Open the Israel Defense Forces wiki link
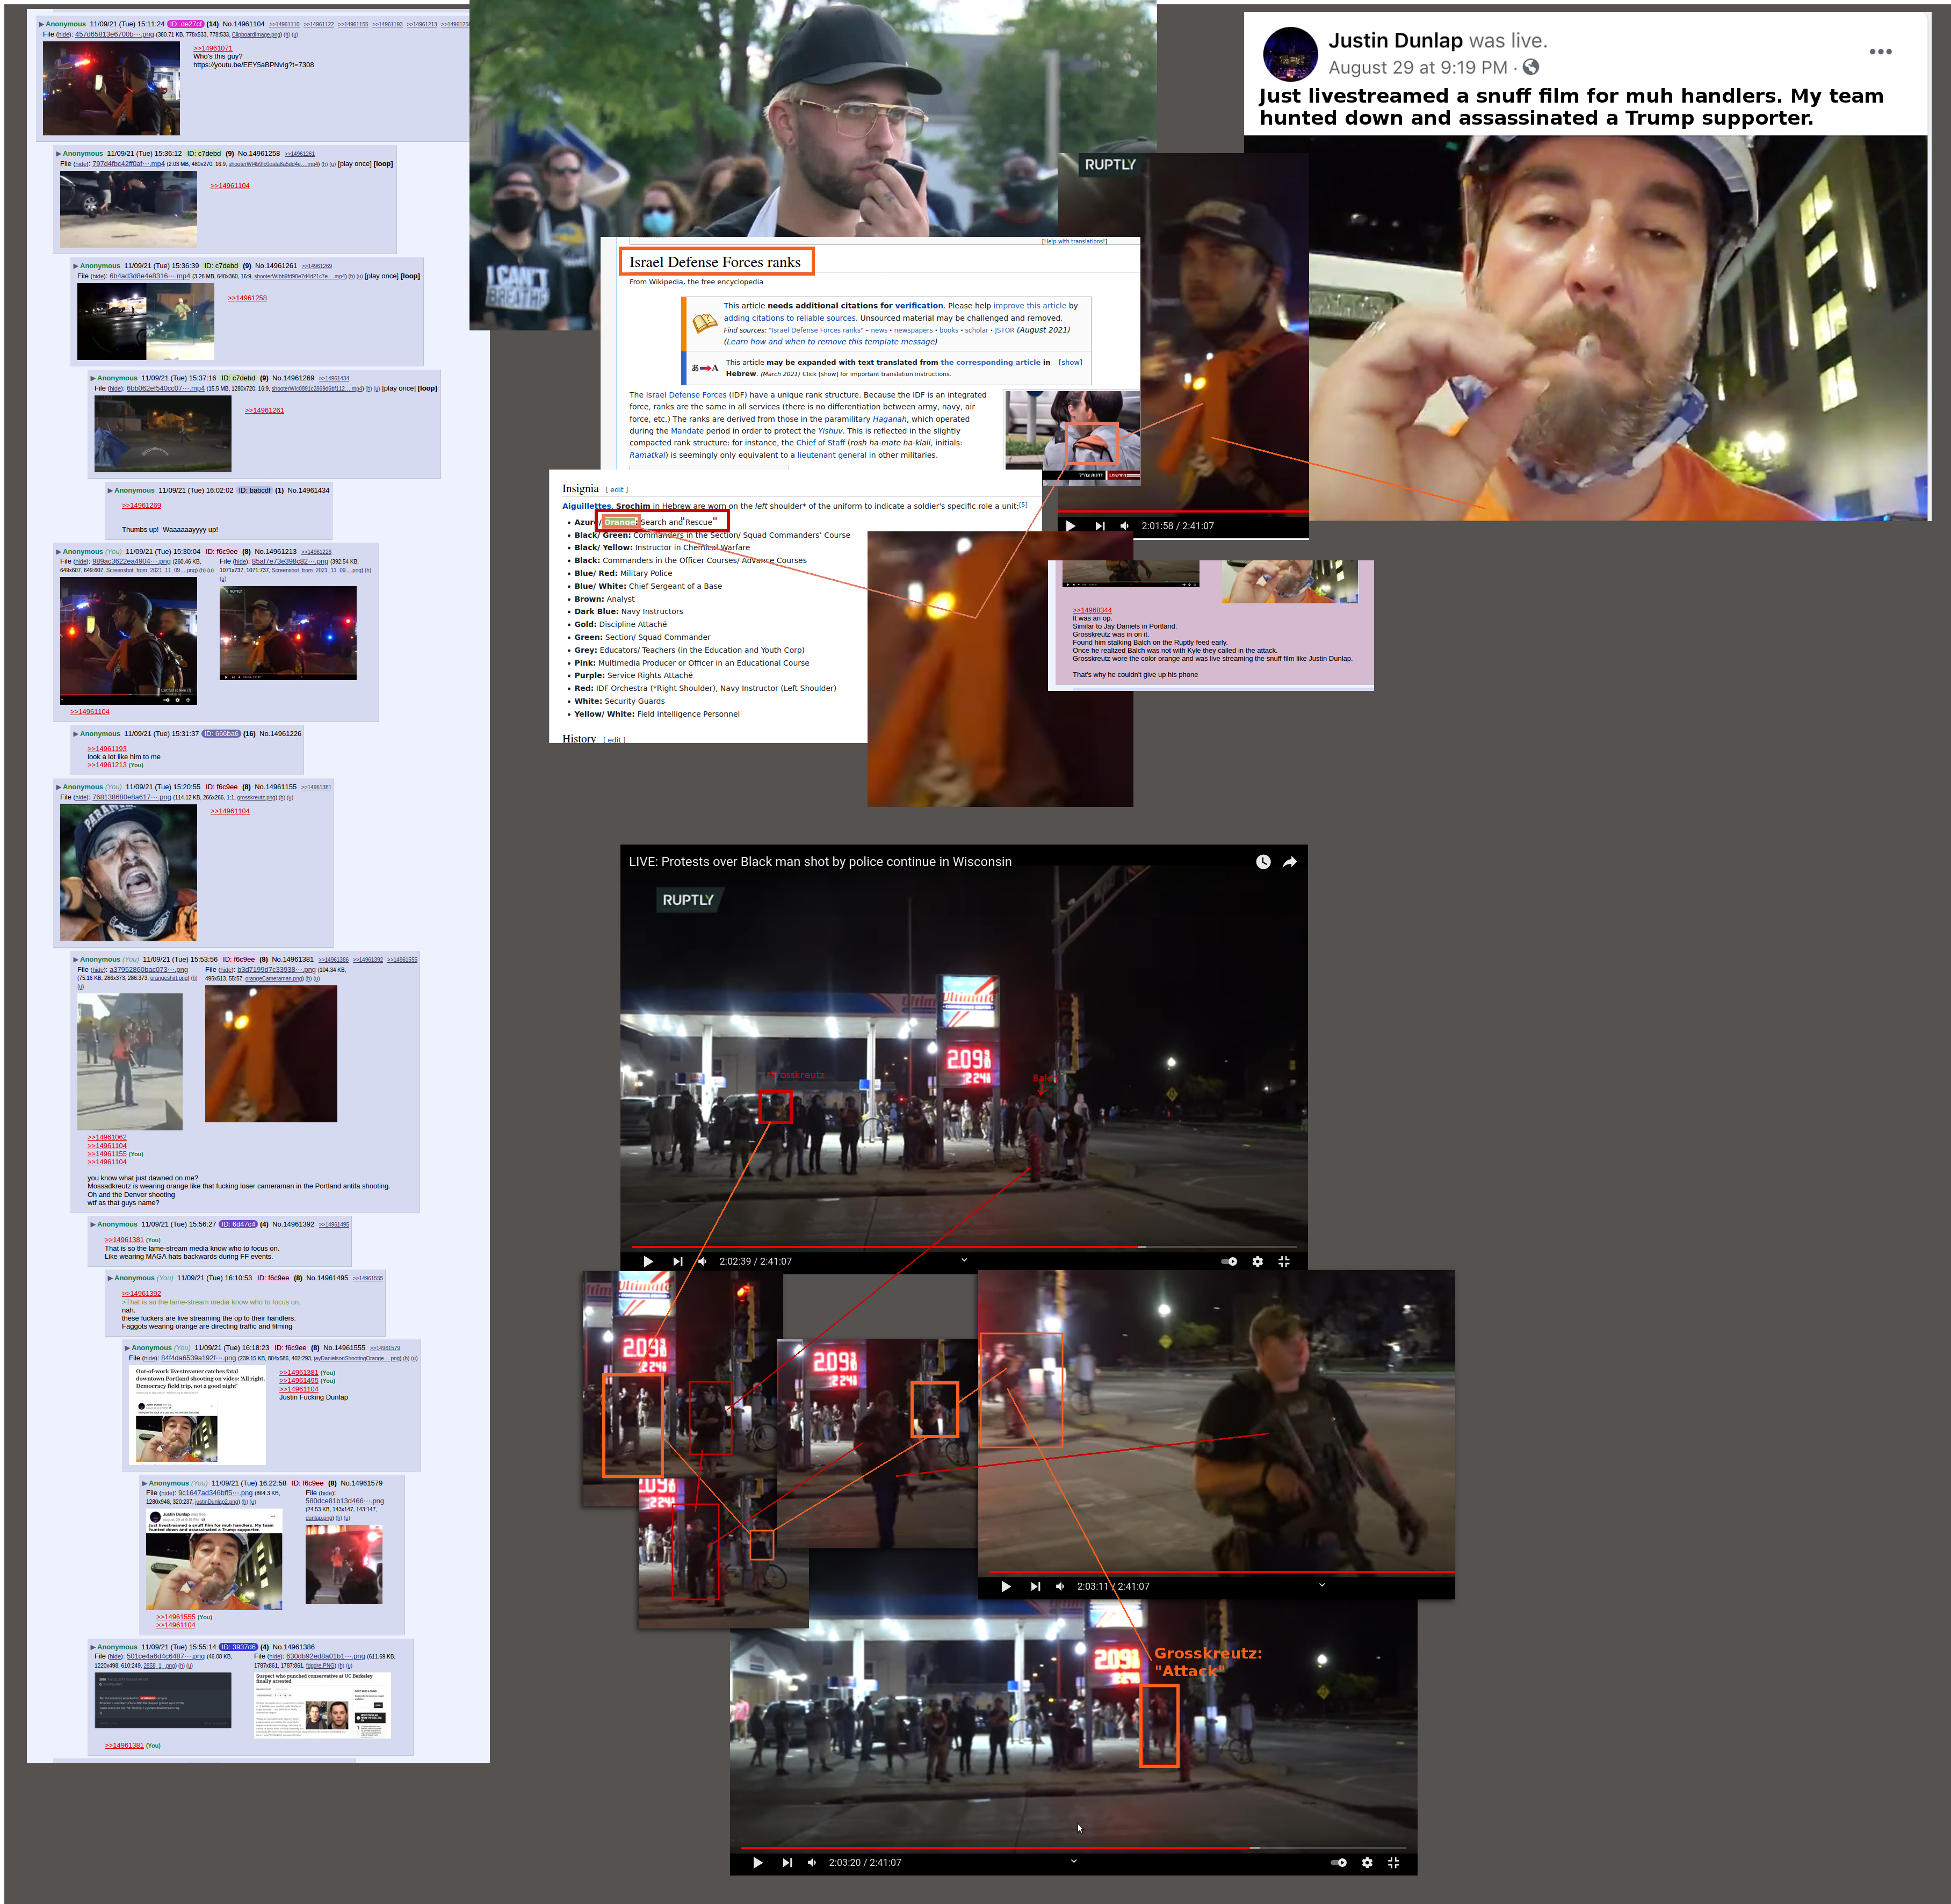This screenshot has width=1951, height=1904. tap(686, 395)
